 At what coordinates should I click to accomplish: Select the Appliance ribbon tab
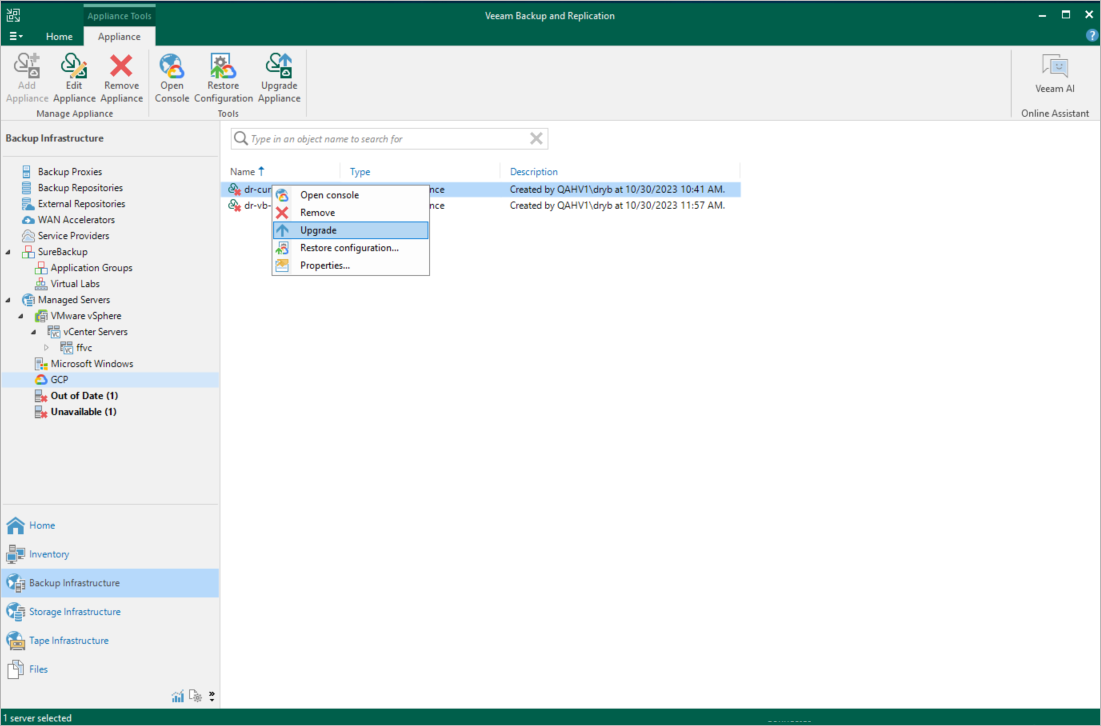119,37
